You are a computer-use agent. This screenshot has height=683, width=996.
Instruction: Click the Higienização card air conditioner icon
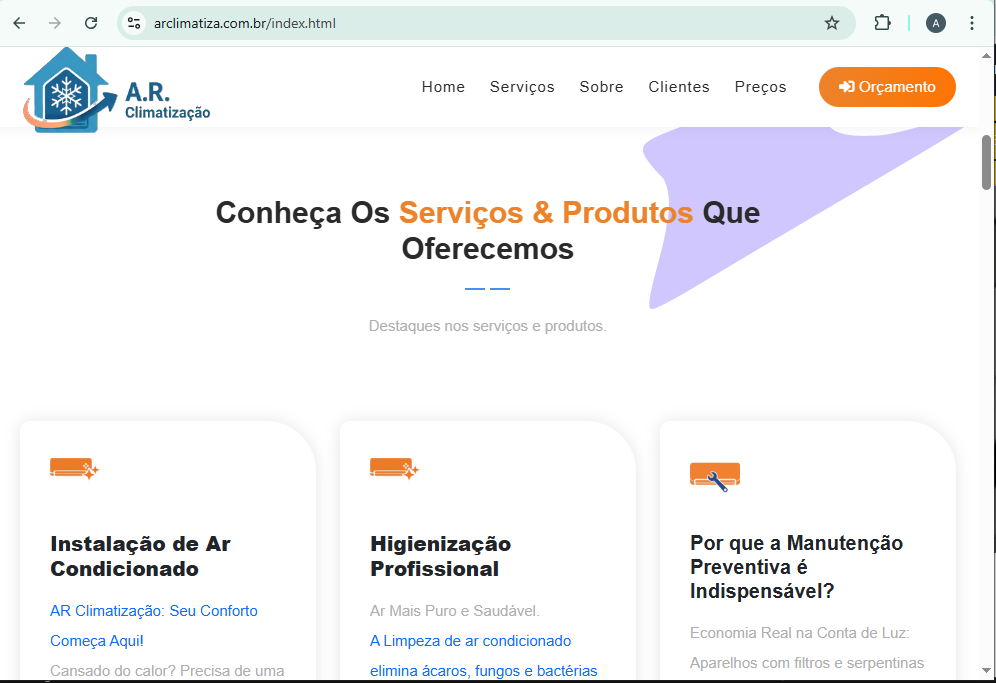(x=394, y=468)
